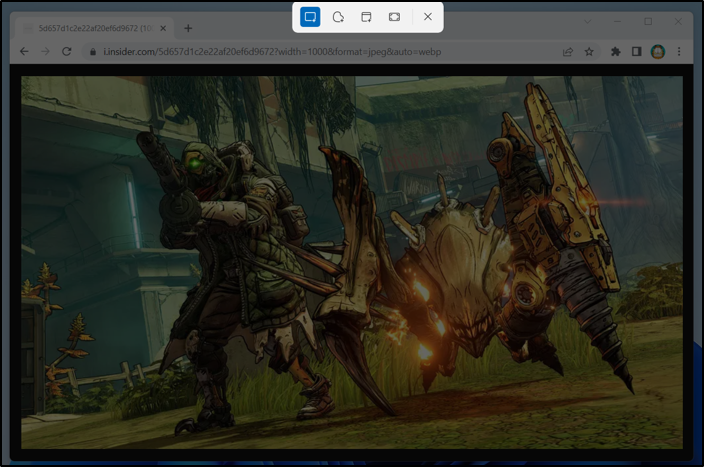Close the snipping toolbar
The height and width of the screenshot is (467, 704).
point(427,17)
